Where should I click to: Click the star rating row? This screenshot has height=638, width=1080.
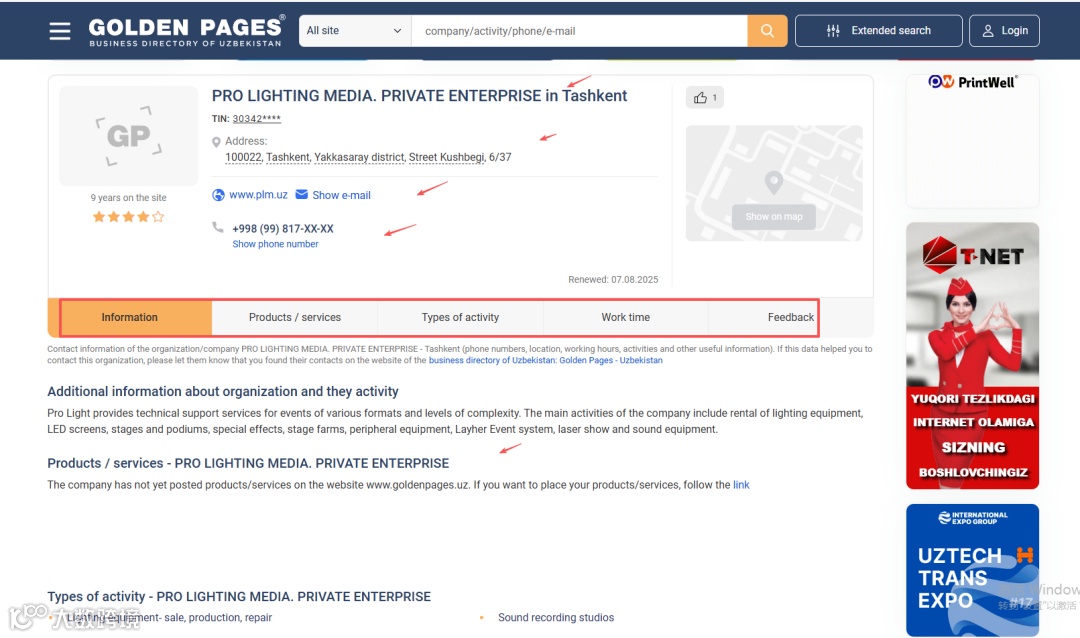(129, 217)
